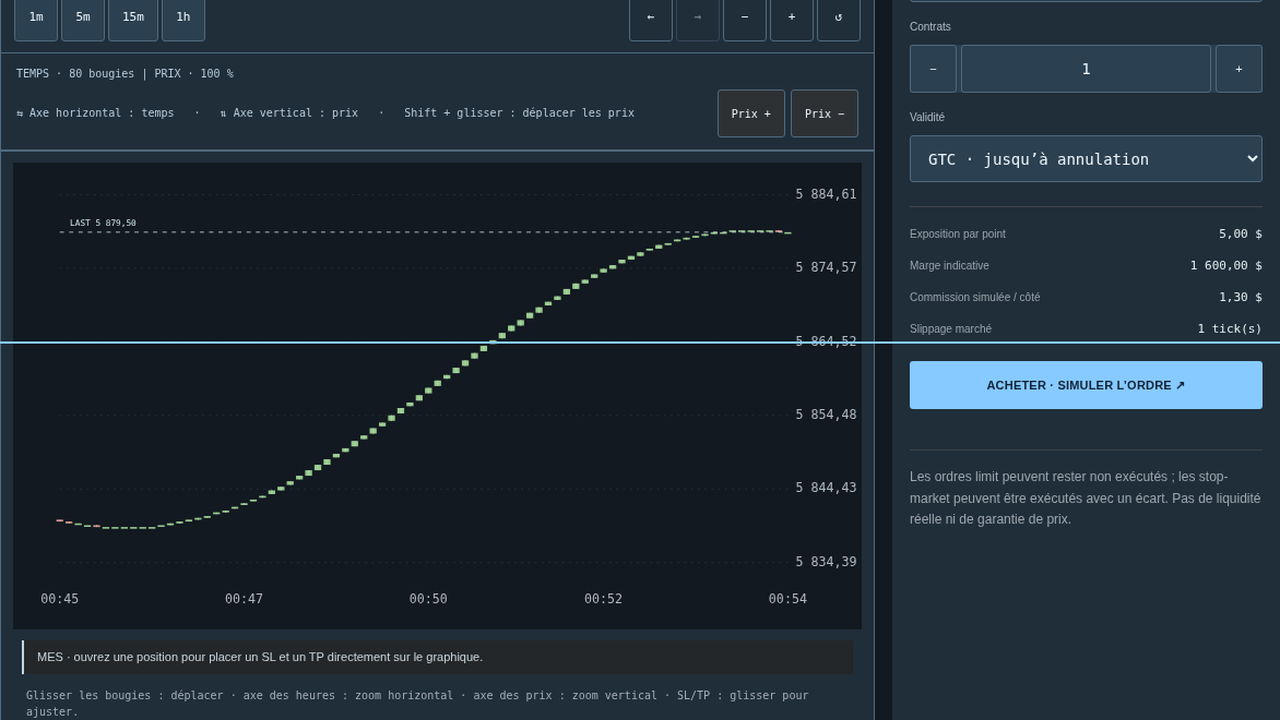Click the Commission simulée value 1,30 $
This screenshot has height=720, width=1280.
tap(1240, 297)
